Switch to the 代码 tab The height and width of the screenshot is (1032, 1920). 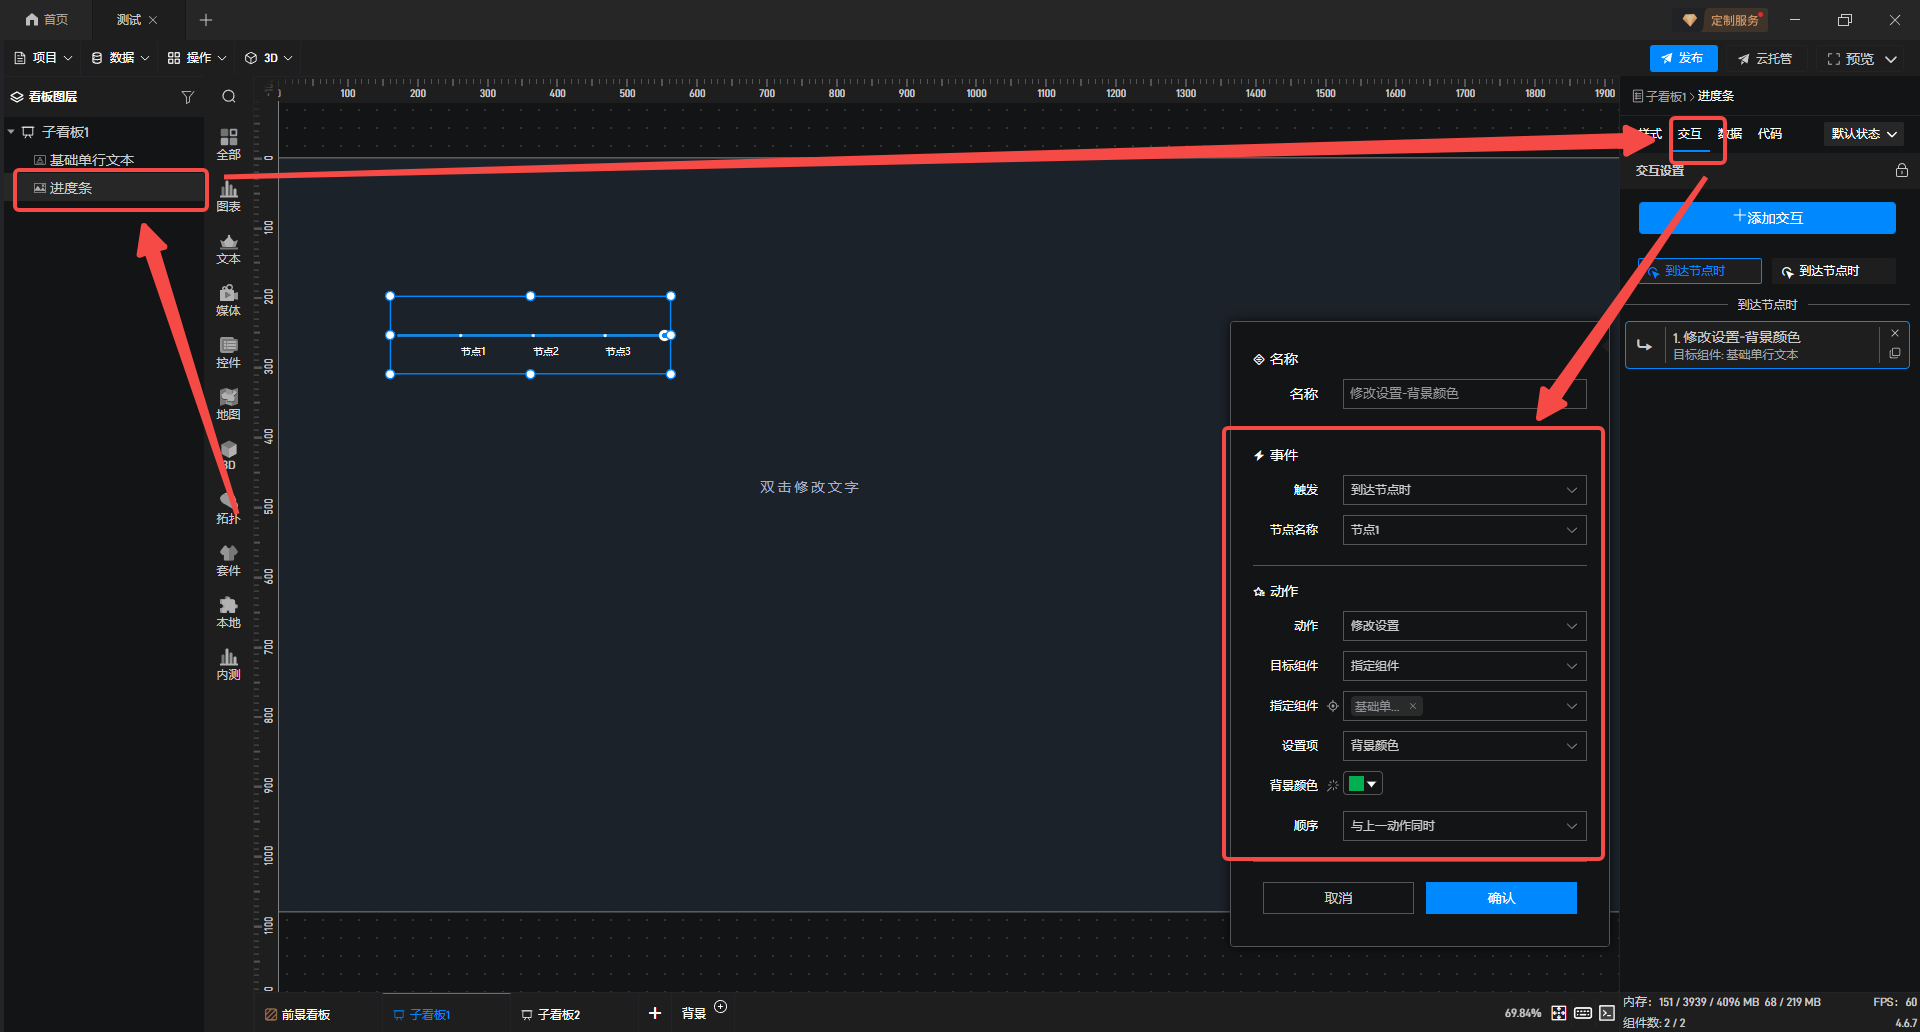[x=1769, y=134]
